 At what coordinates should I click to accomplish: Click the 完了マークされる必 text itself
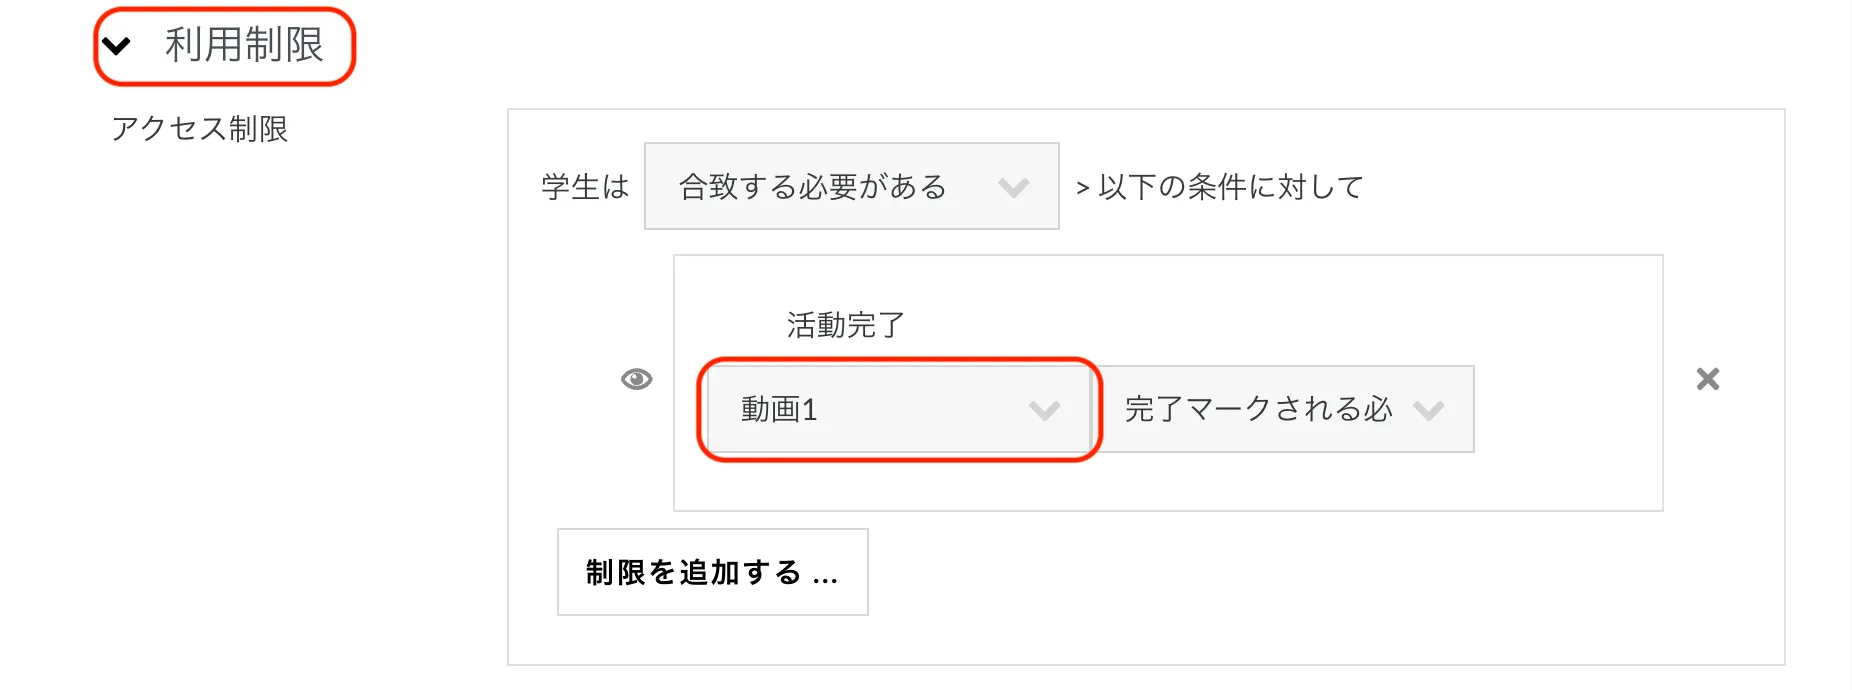1258,409
